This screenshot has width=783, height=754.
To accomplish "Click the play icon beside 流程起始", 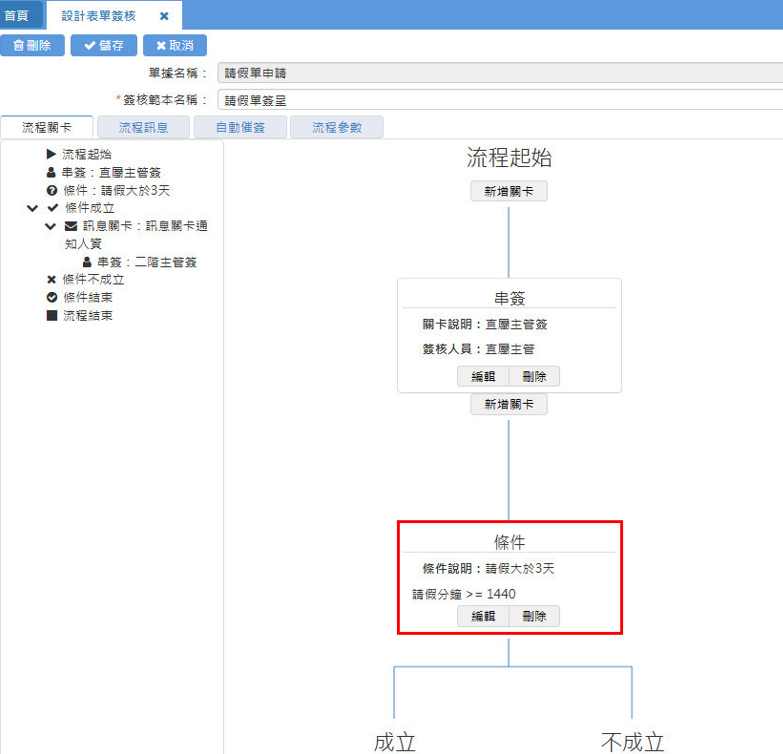I will 51,155.
